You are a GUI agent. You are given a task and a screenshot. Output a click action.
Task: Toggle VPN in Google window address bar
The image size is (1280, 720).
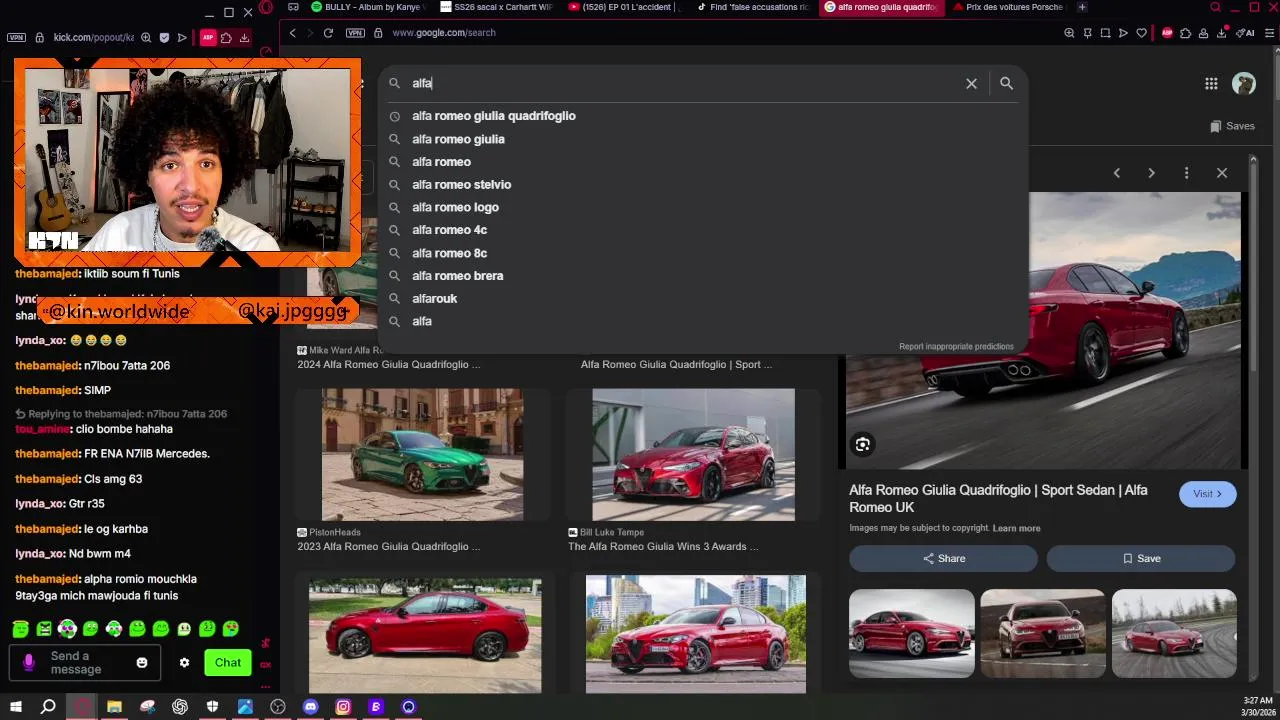(x=355, y=33)
